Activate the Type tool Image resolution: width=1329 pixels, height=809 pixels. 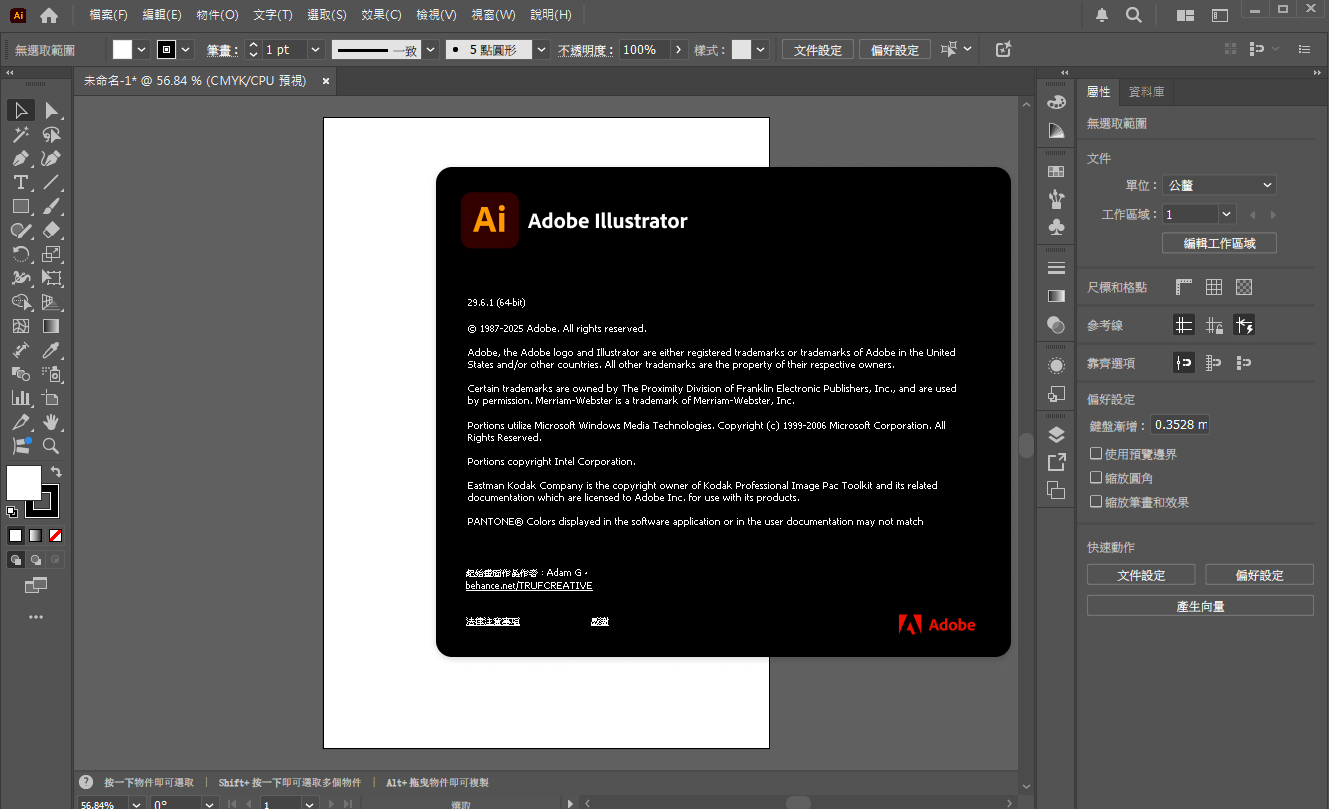pyautogui.click(x=20, y=182)
